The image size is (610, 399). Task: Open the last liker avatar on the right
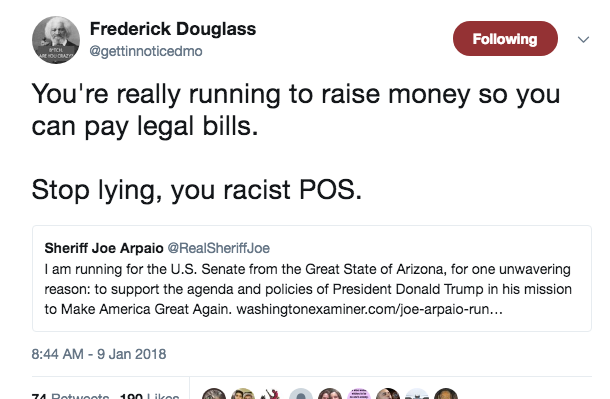pos(446,394)
